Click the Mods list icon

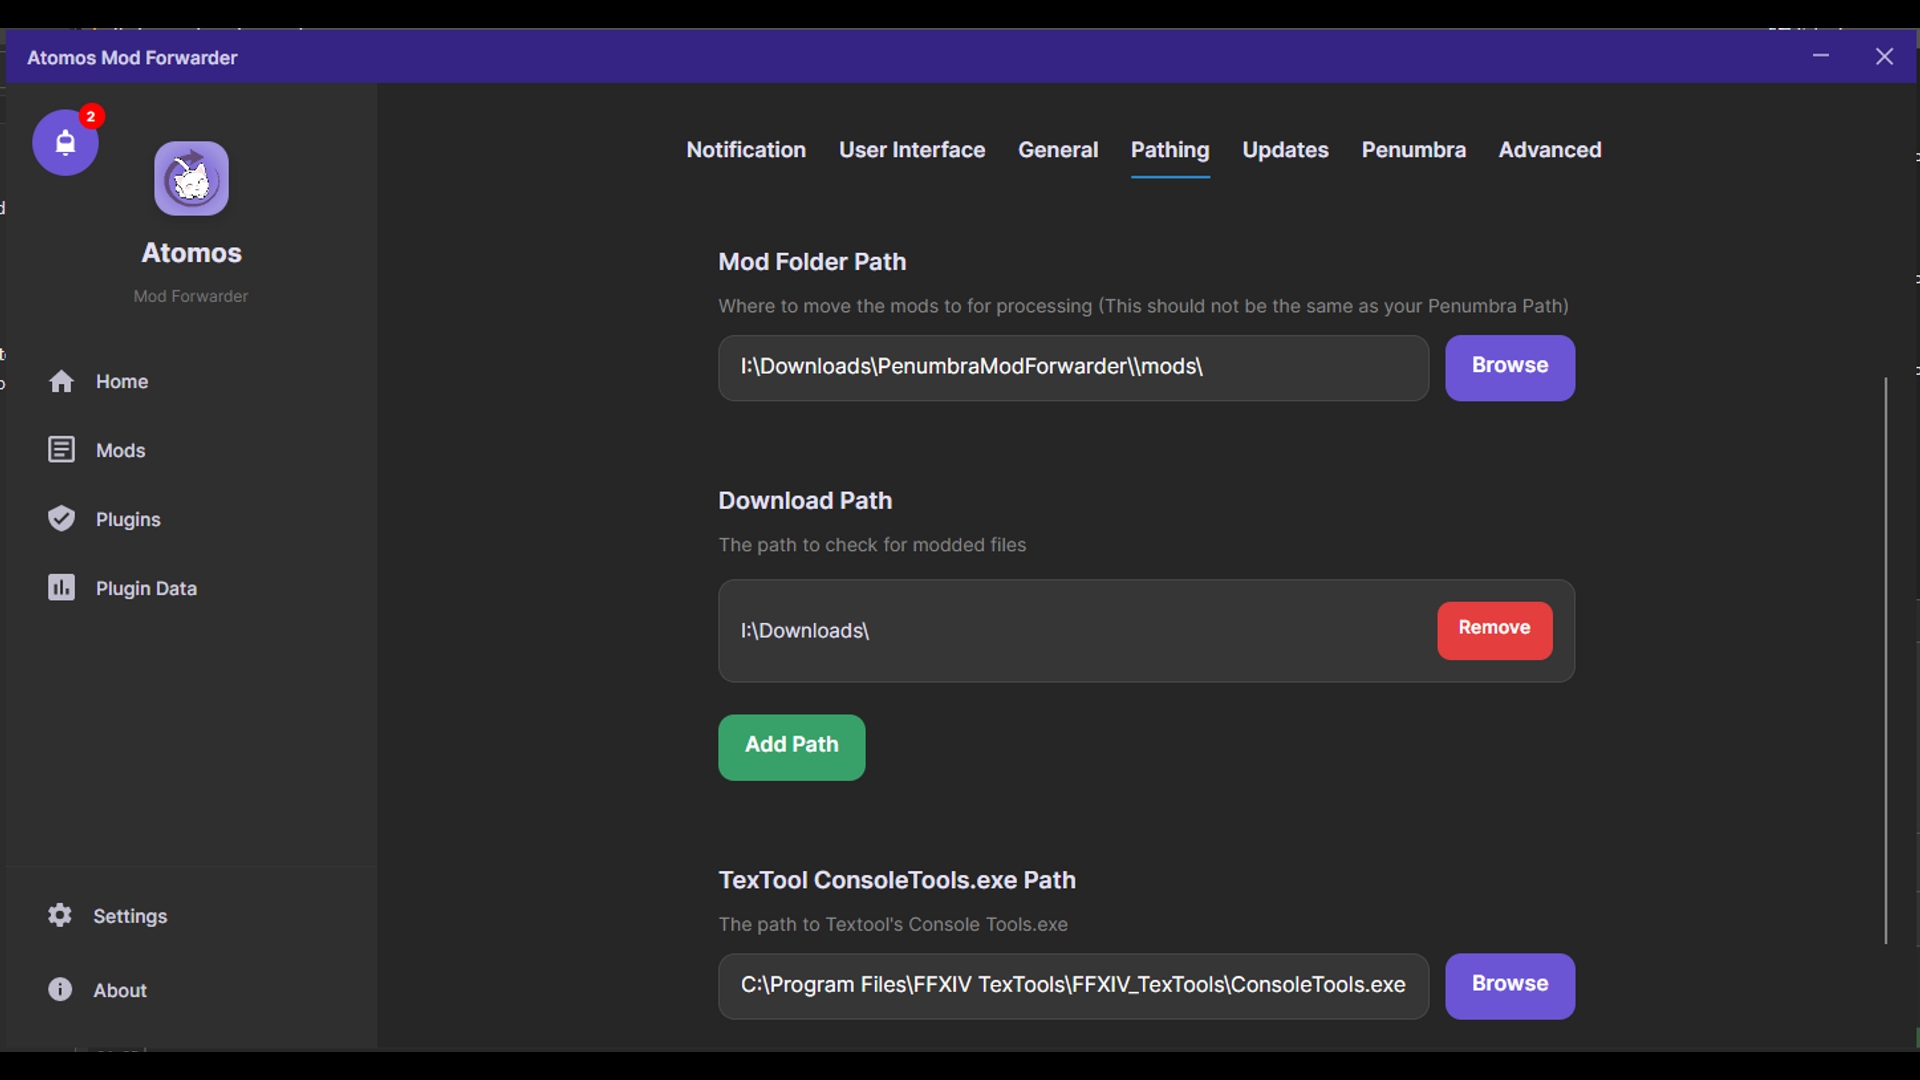click(x=61, y=450)
